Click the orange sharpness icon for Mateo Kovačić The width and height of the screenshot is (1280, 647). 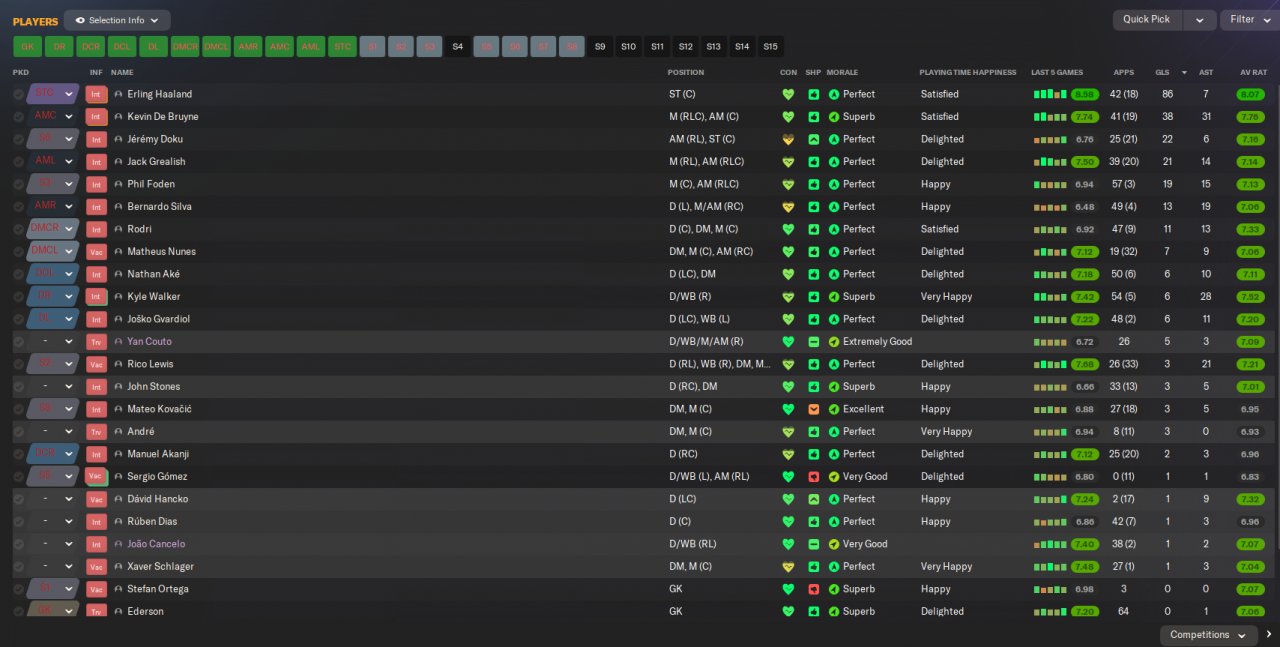[814, 409]
